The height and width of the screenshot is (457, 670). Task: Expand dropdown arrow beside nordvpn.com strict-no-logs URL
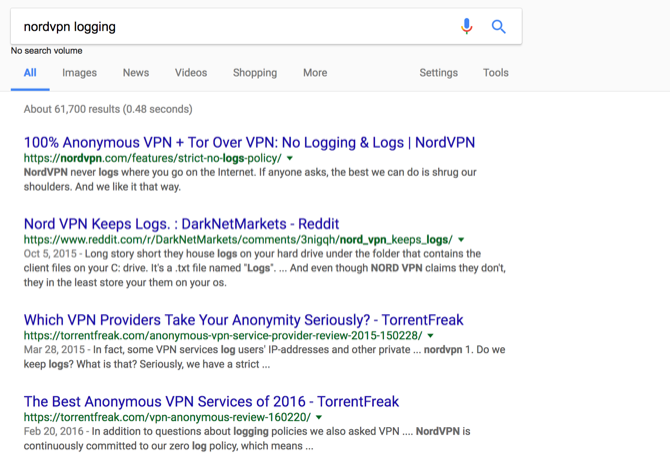(x=290, y=158)
